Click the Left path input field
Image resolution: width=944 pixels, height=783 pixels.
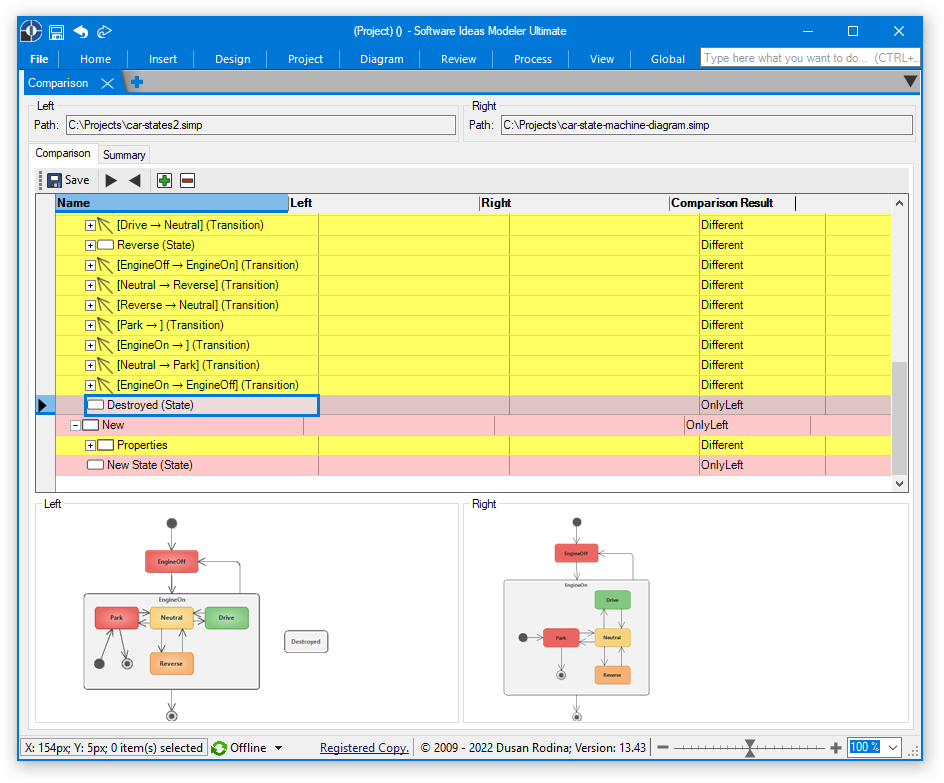pos(261,125)
